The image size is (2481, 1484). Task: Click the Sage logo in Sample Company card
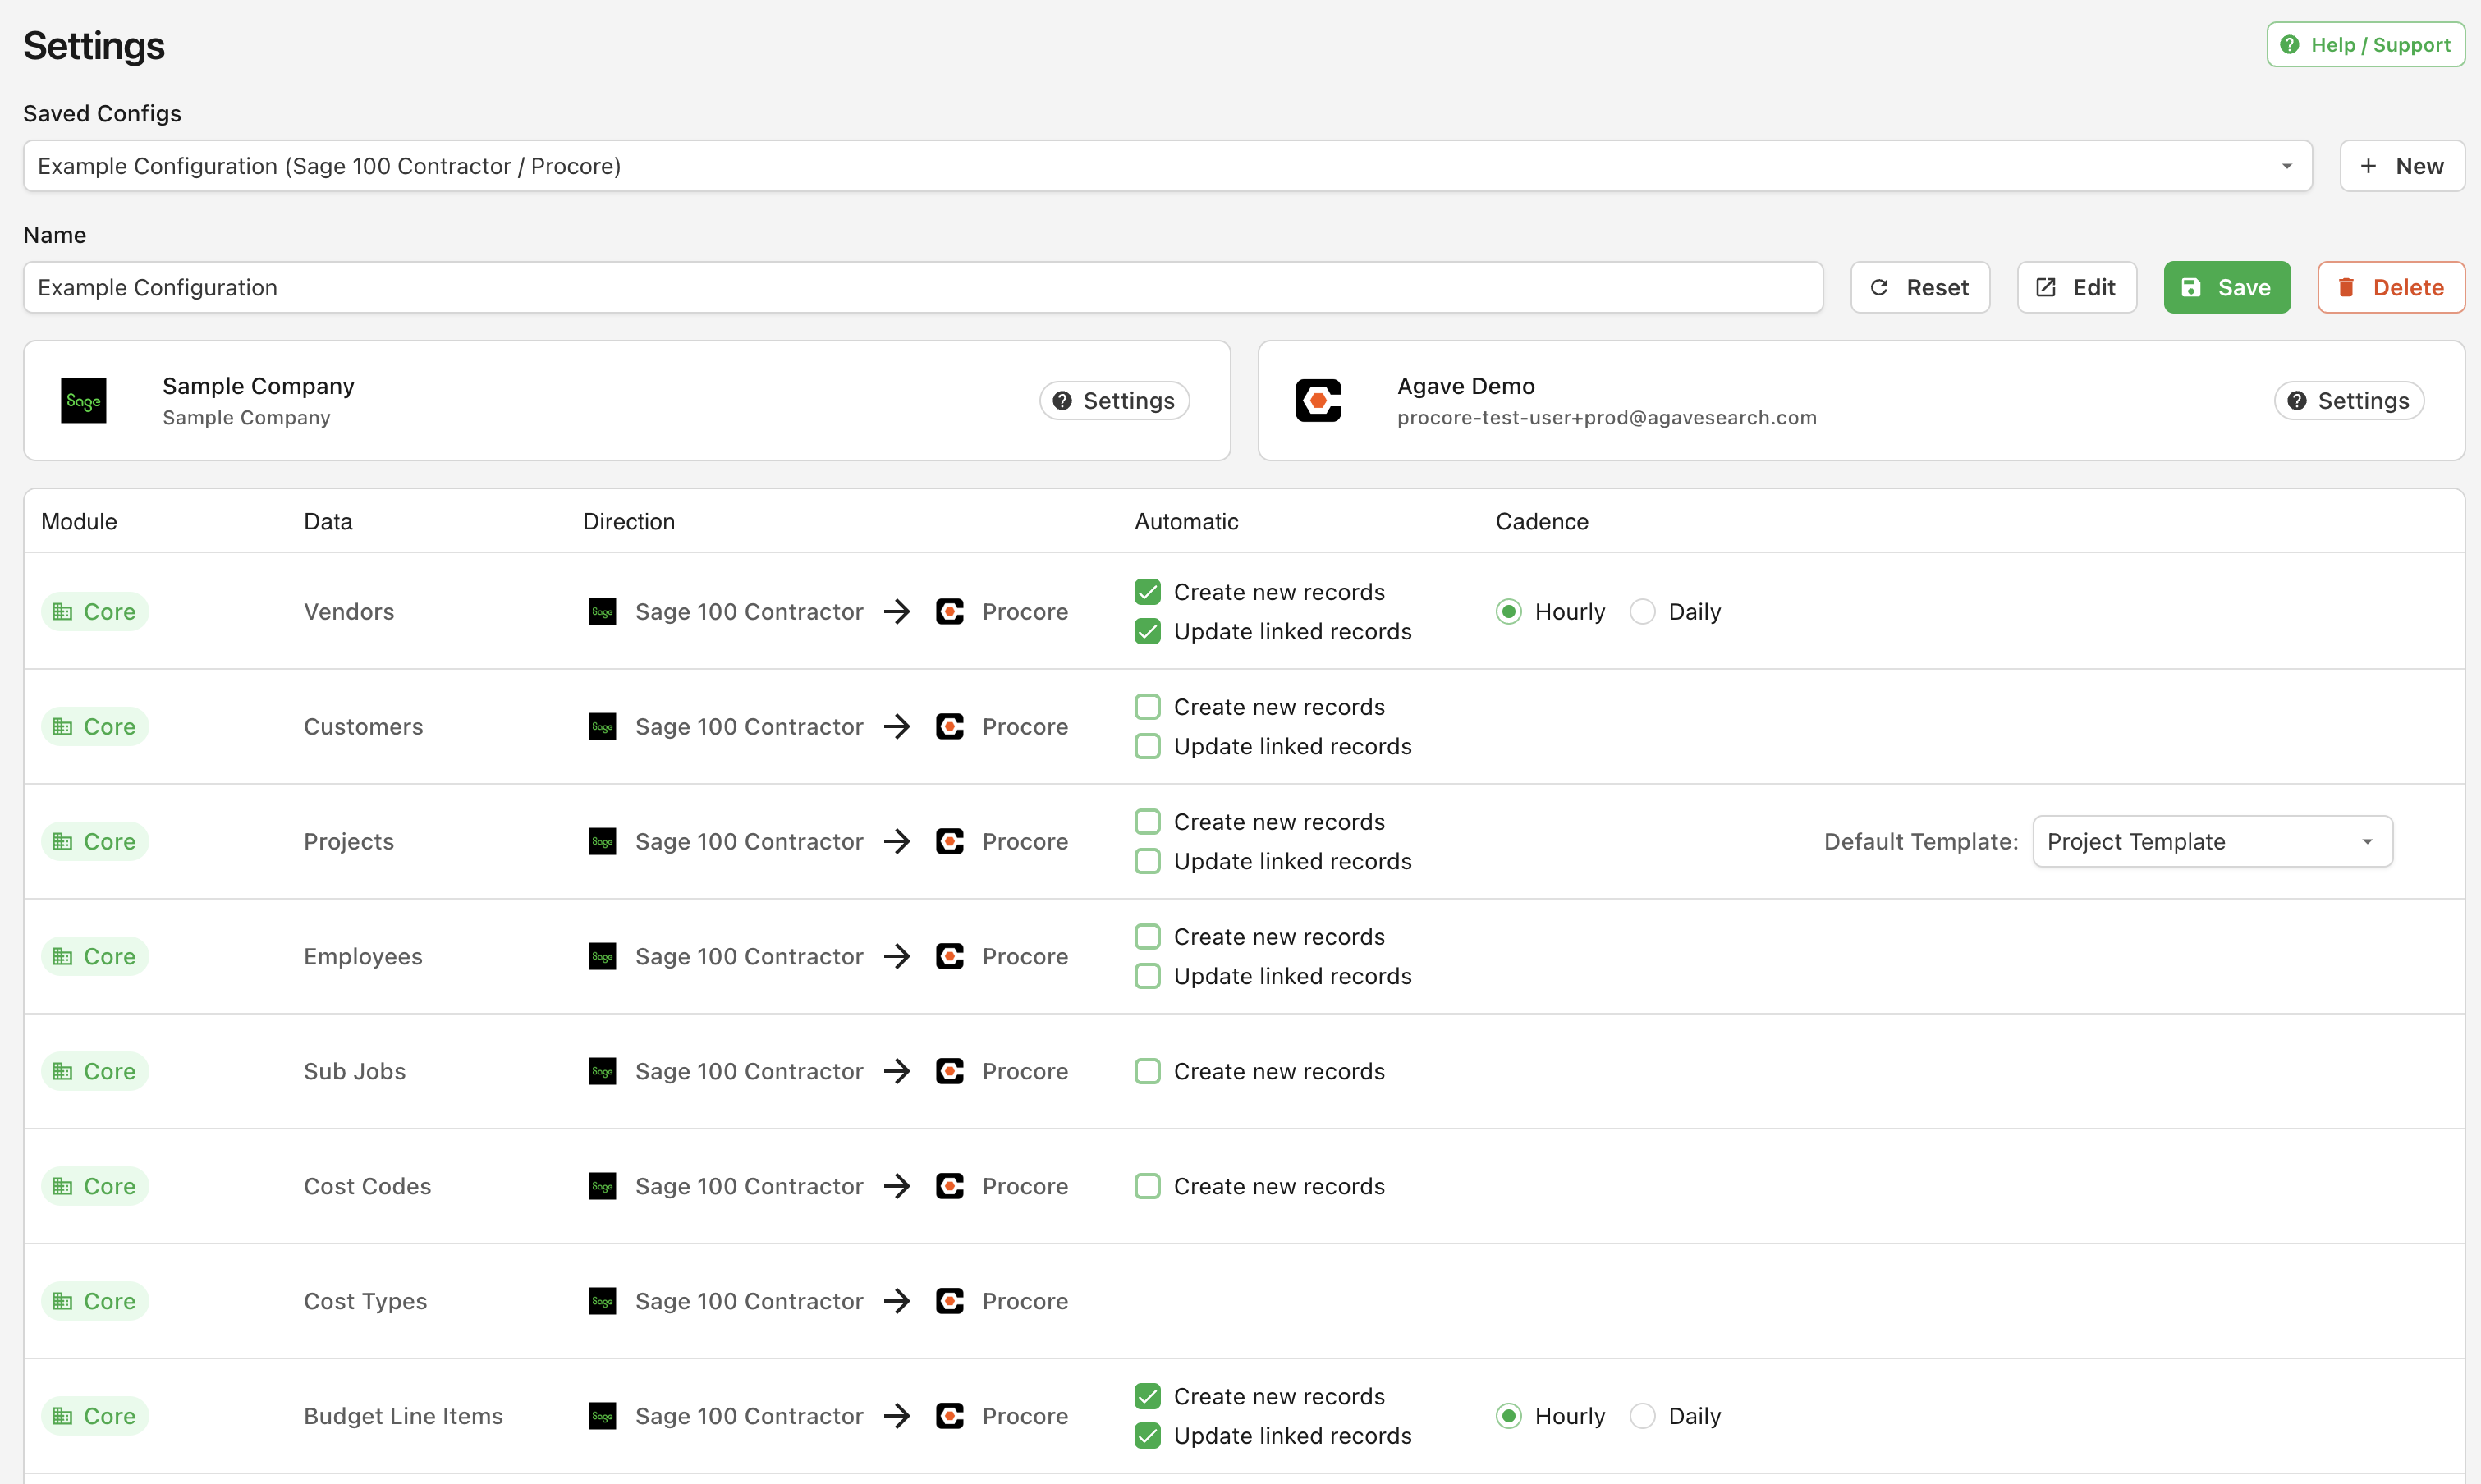[x=83, y=401]
